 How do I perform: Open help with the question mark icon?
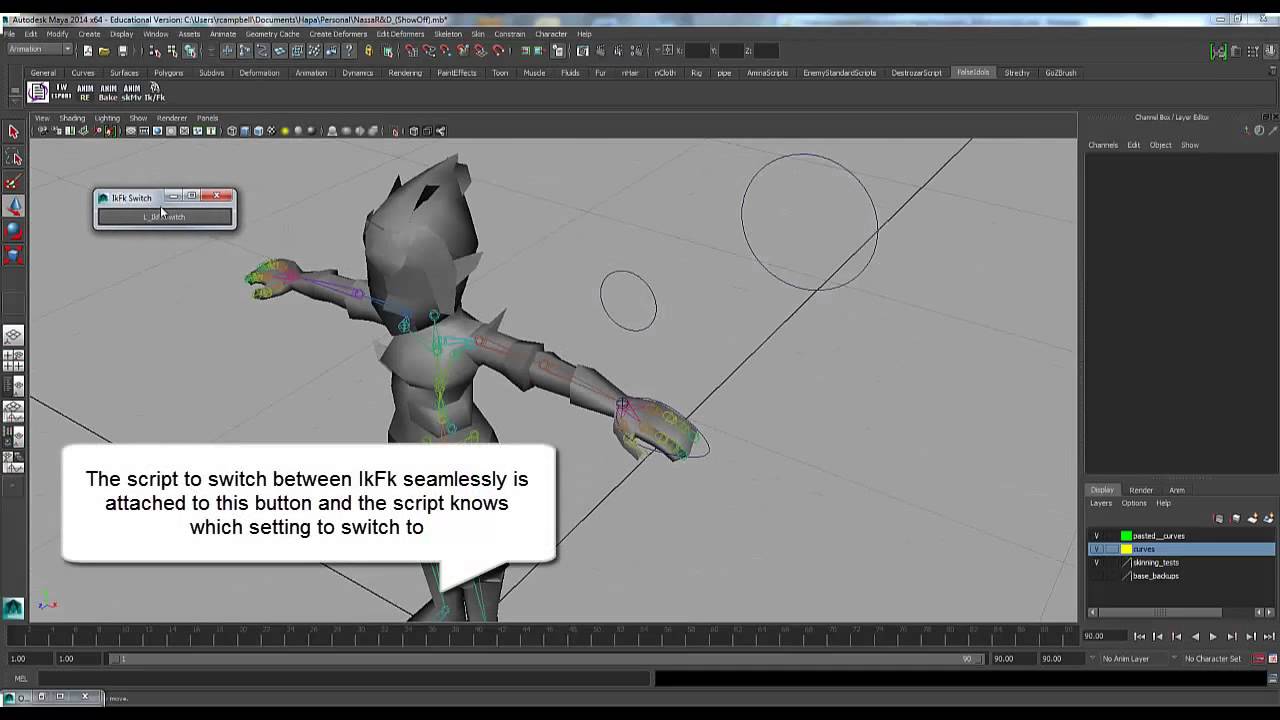point(351,51)
